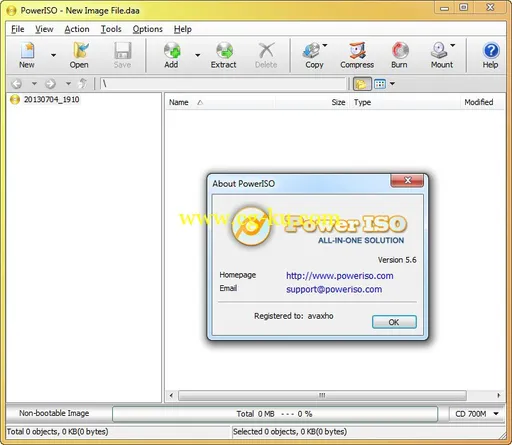This screenshot has width=512, height=445.
Task: Toggle the folder tree view icon
Action: [x=362, y=84]
